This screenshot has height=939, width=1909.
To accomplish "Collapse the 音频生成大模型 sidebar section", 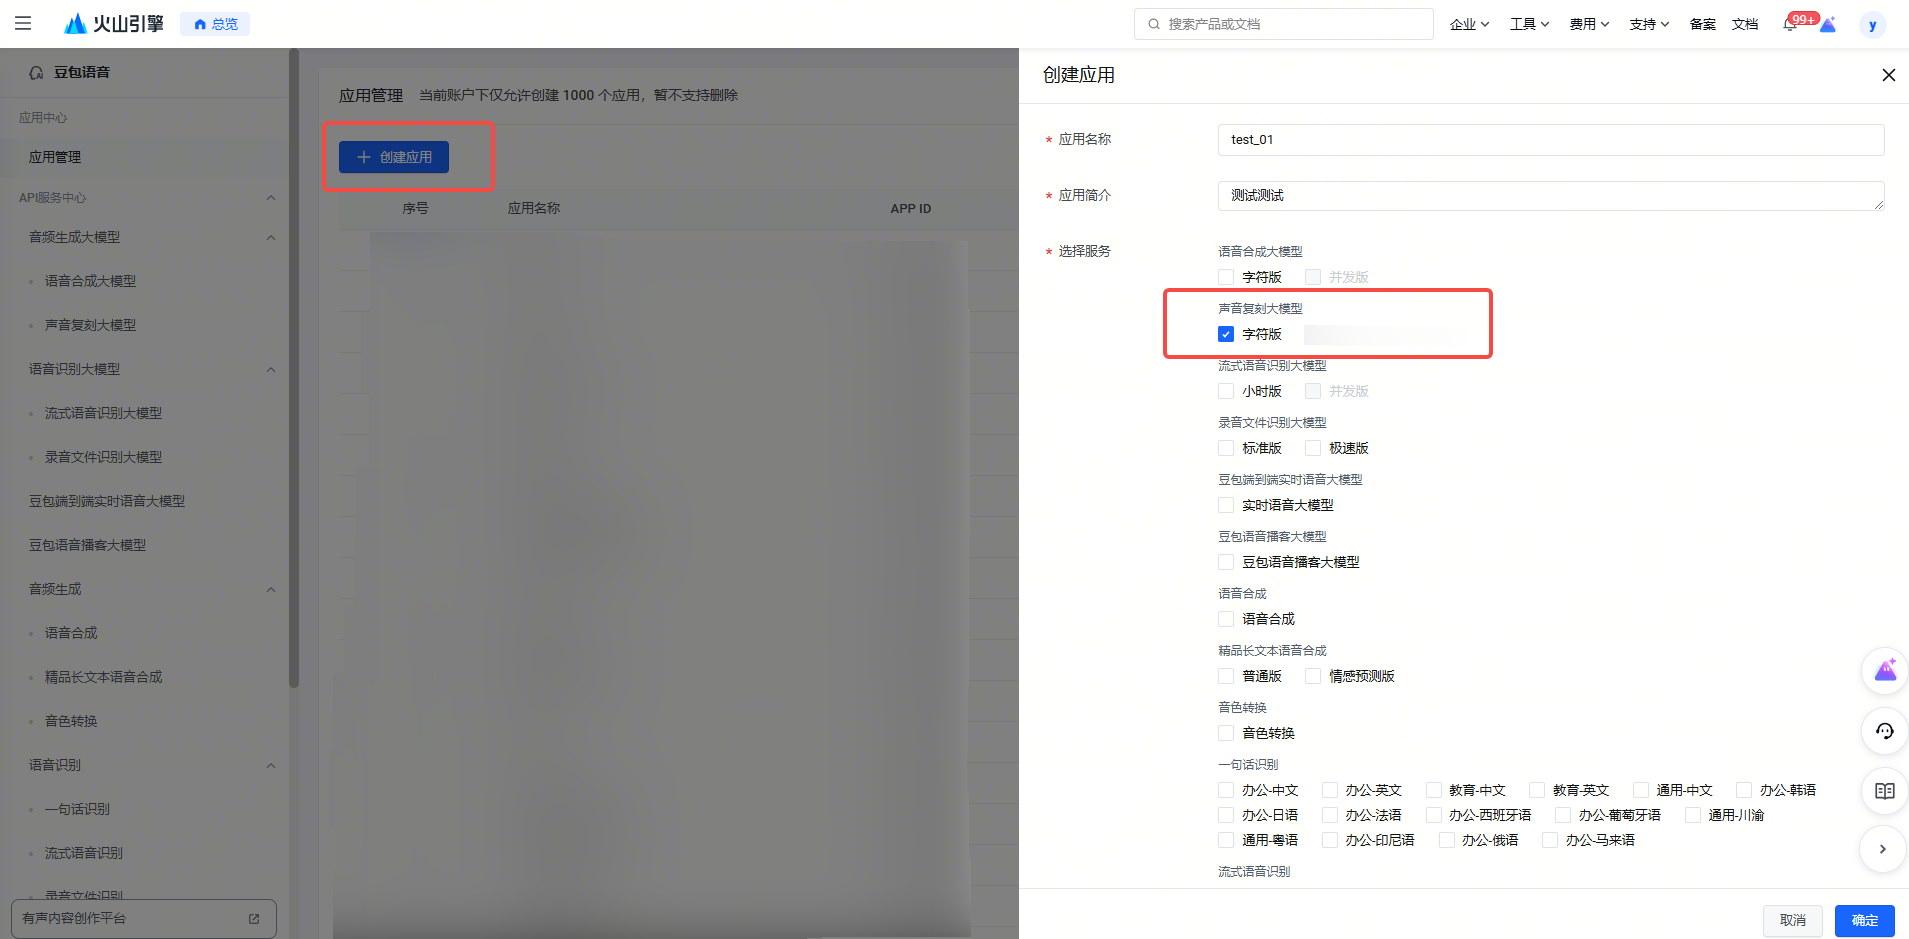I will tap(270, 237).
